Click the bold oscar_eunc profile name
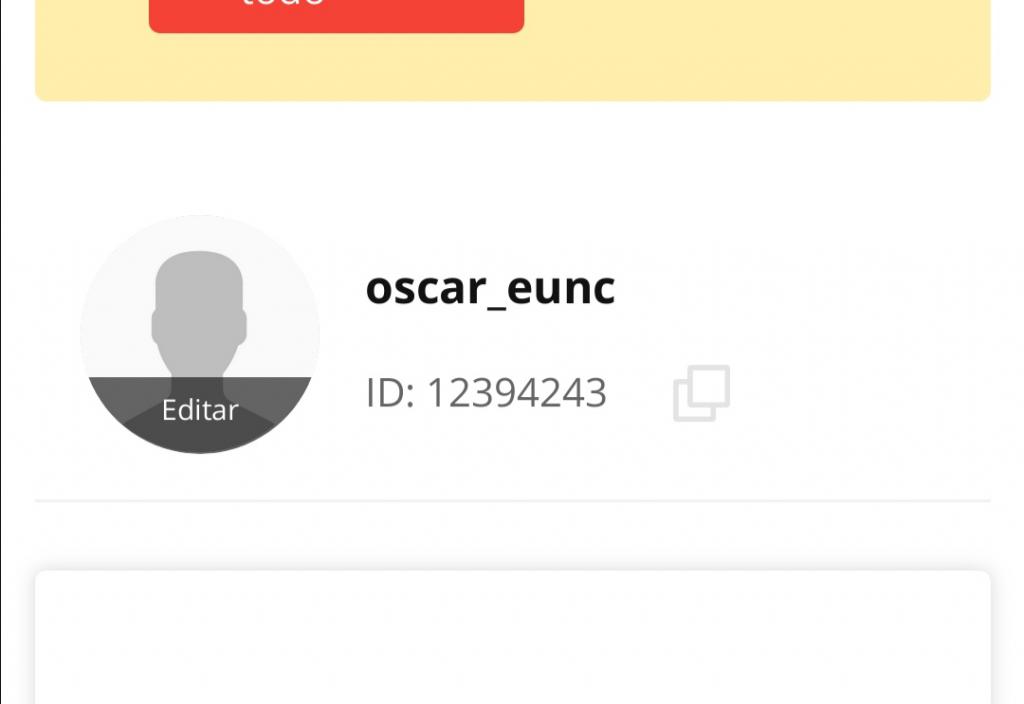The width and height of the screenshot is (1024, 704). 490,289
